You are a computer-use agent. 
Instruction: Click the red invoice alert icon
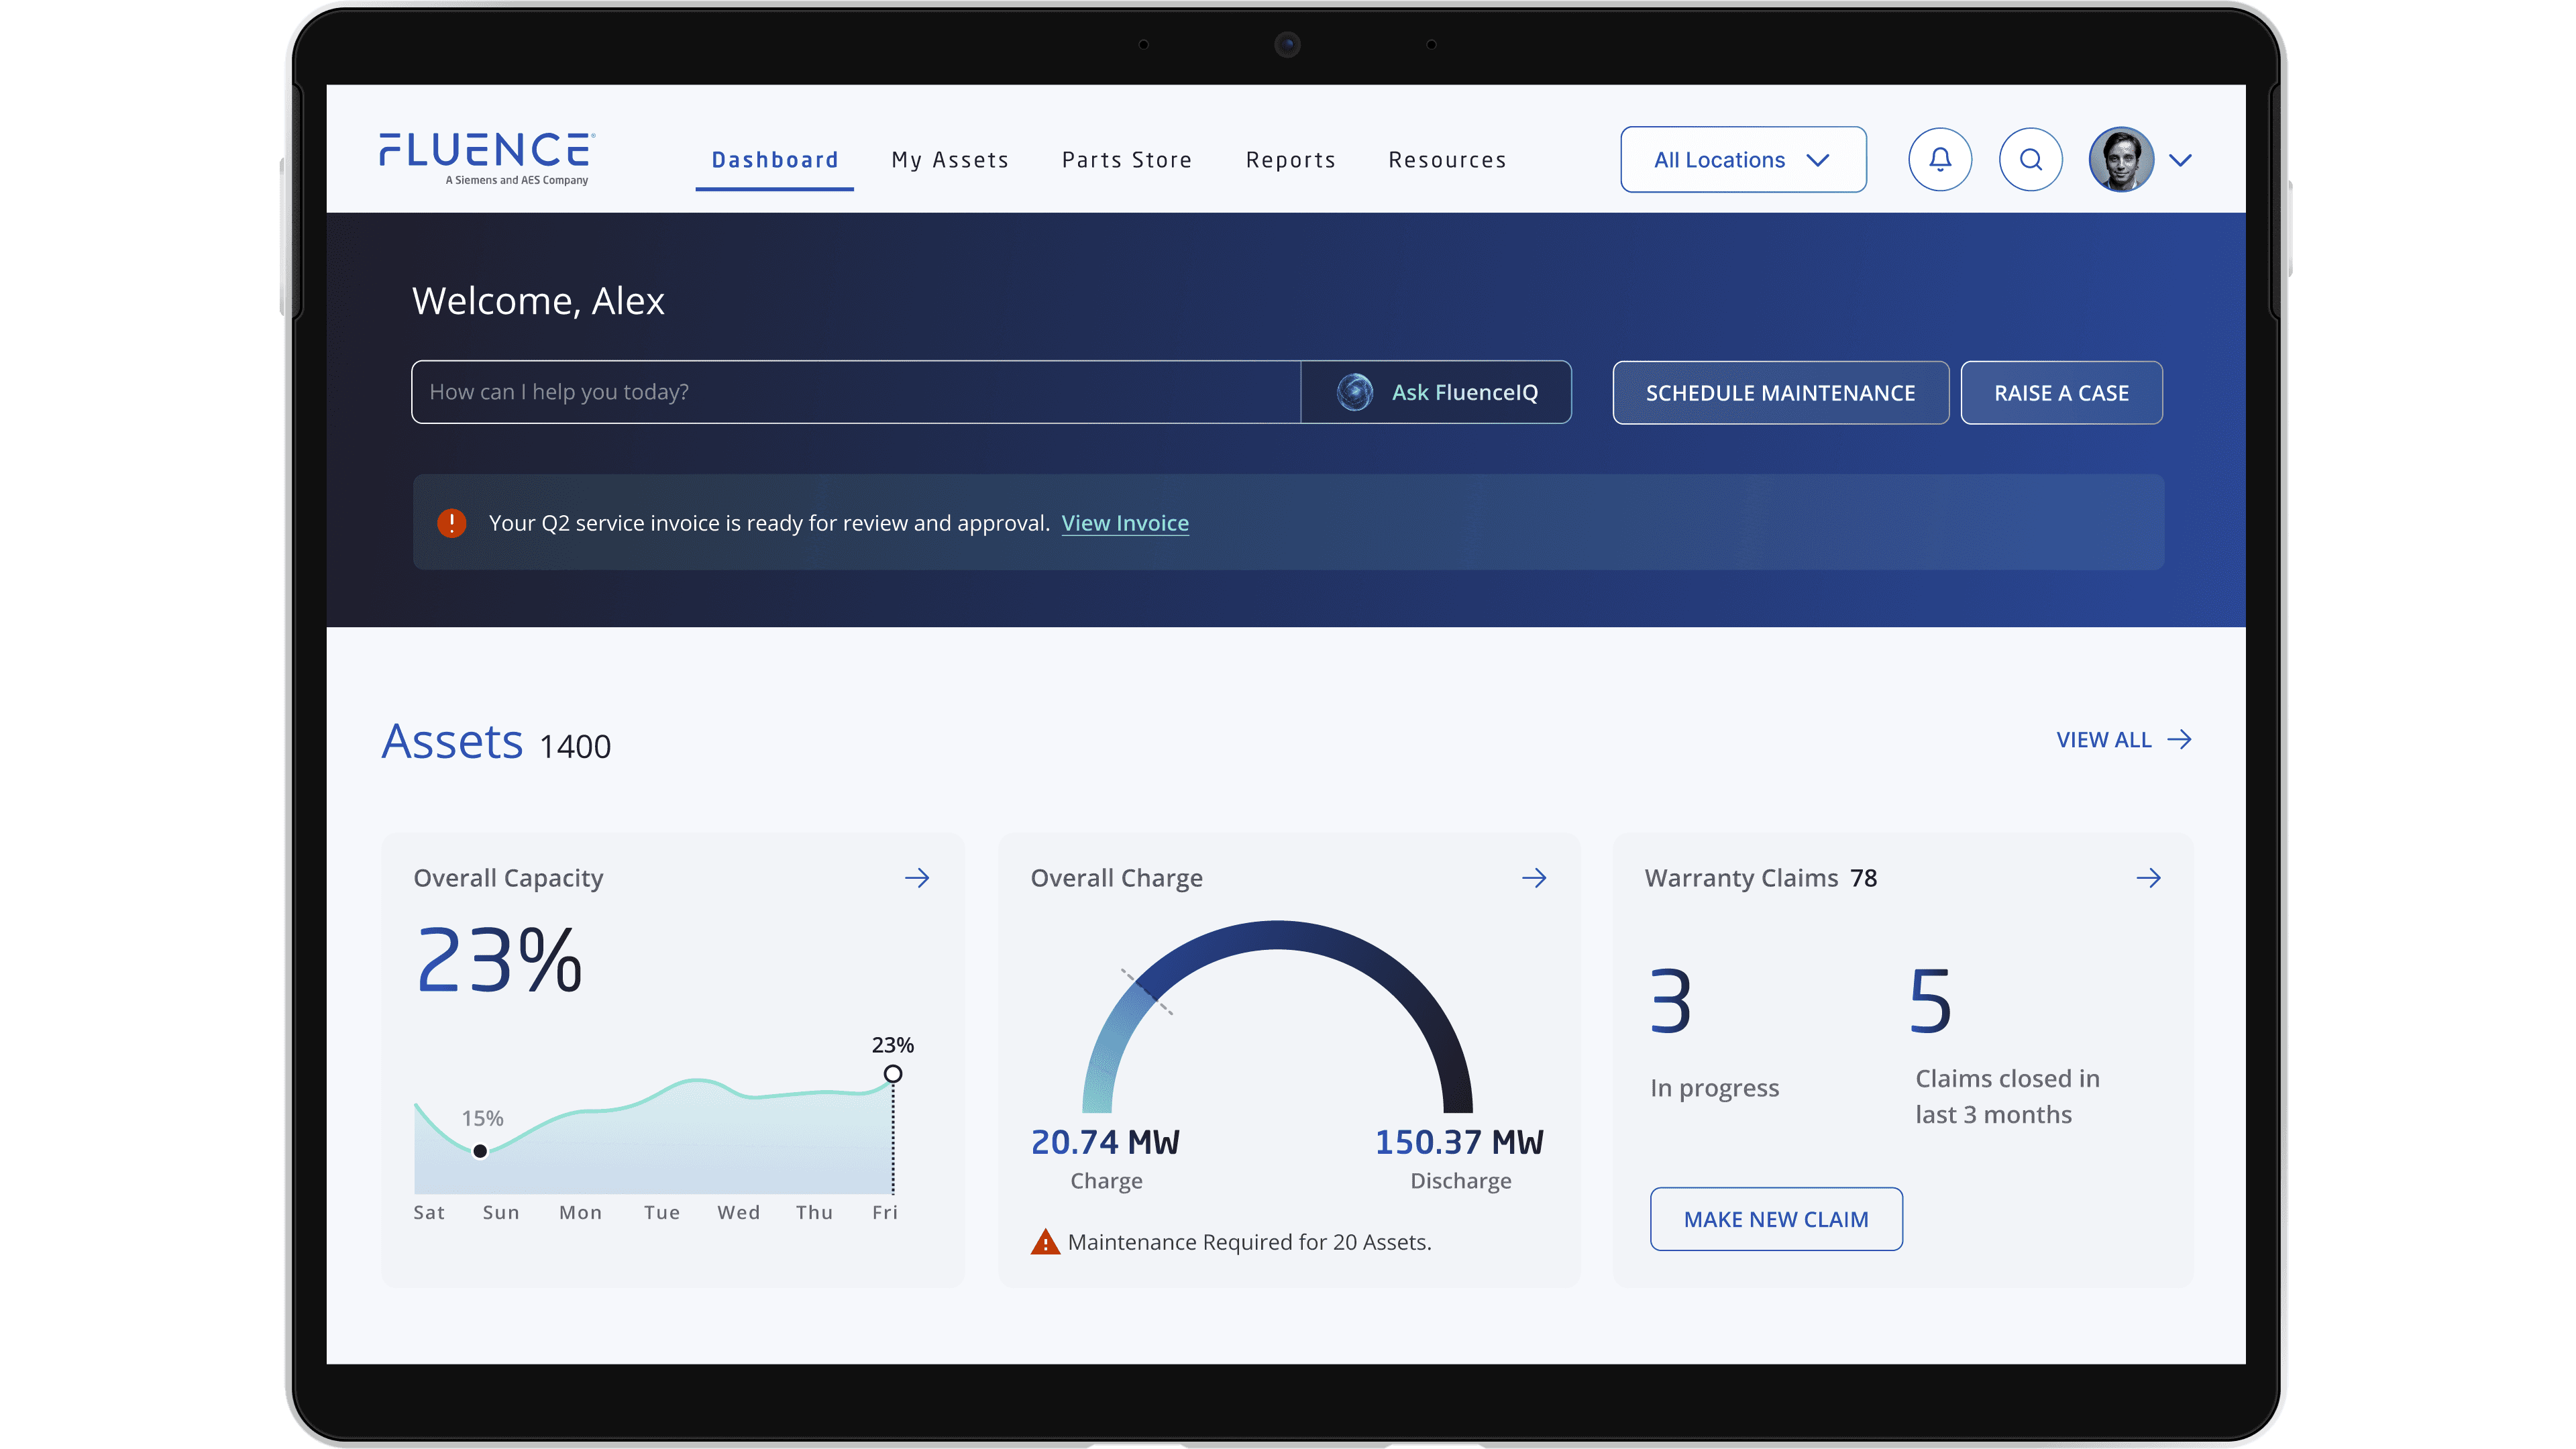452,523
